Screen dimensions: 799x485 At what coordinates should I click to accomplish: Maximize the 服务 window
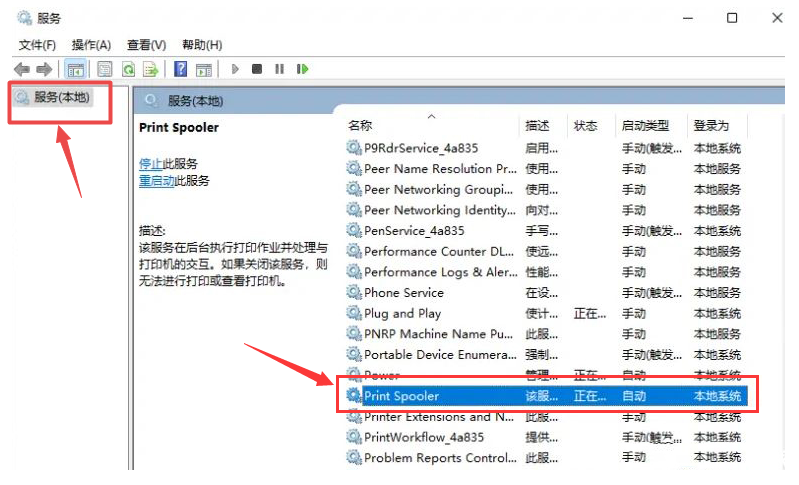click(732, 18)
